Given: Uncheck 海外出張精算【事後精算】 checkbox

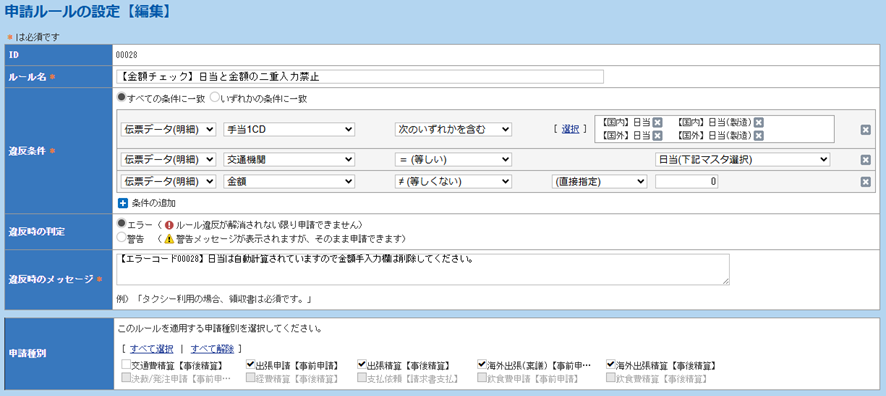Looking at the screenshot, I should [611, 364].
